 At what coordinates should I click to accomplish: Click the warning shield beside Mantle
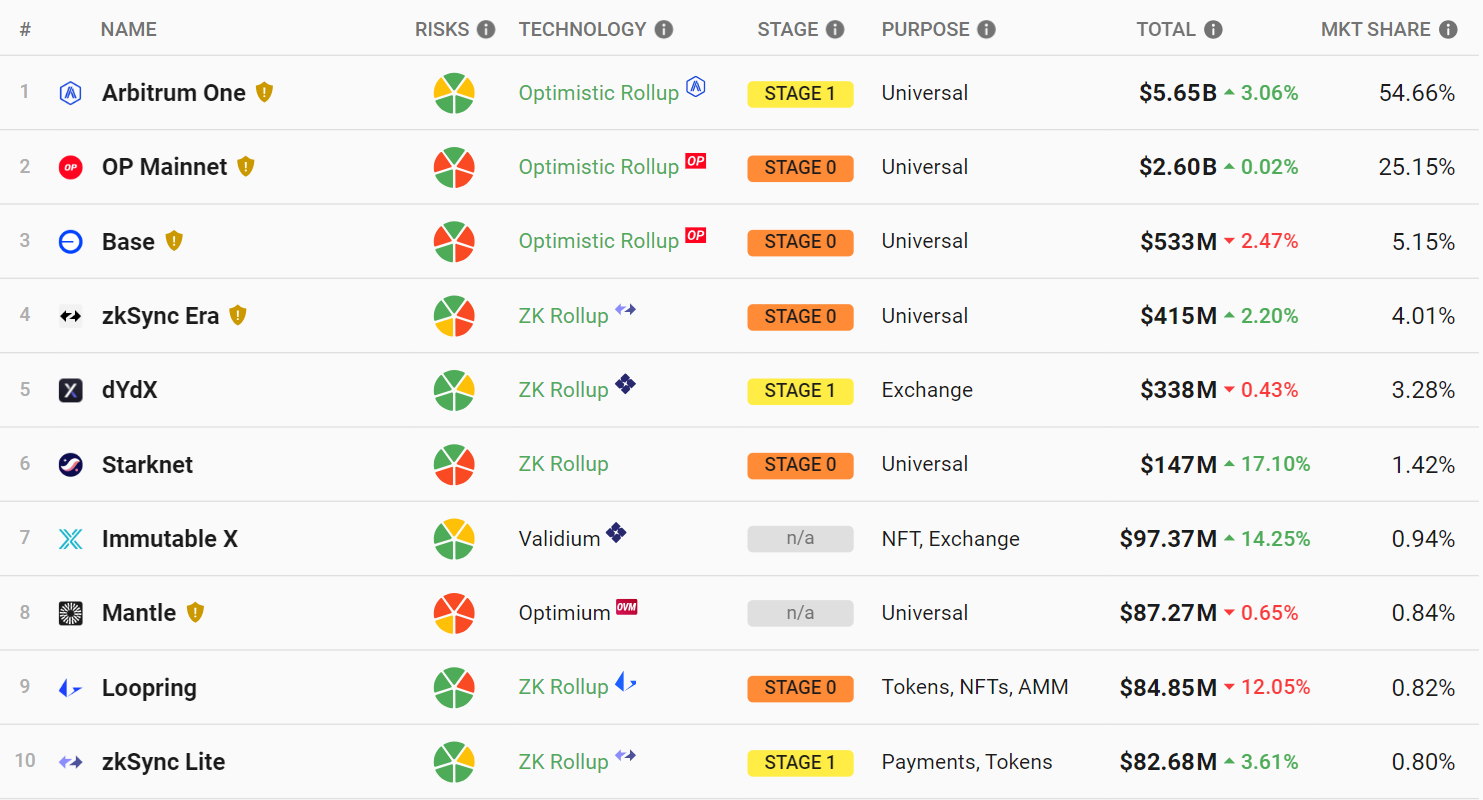pos(195,612)
